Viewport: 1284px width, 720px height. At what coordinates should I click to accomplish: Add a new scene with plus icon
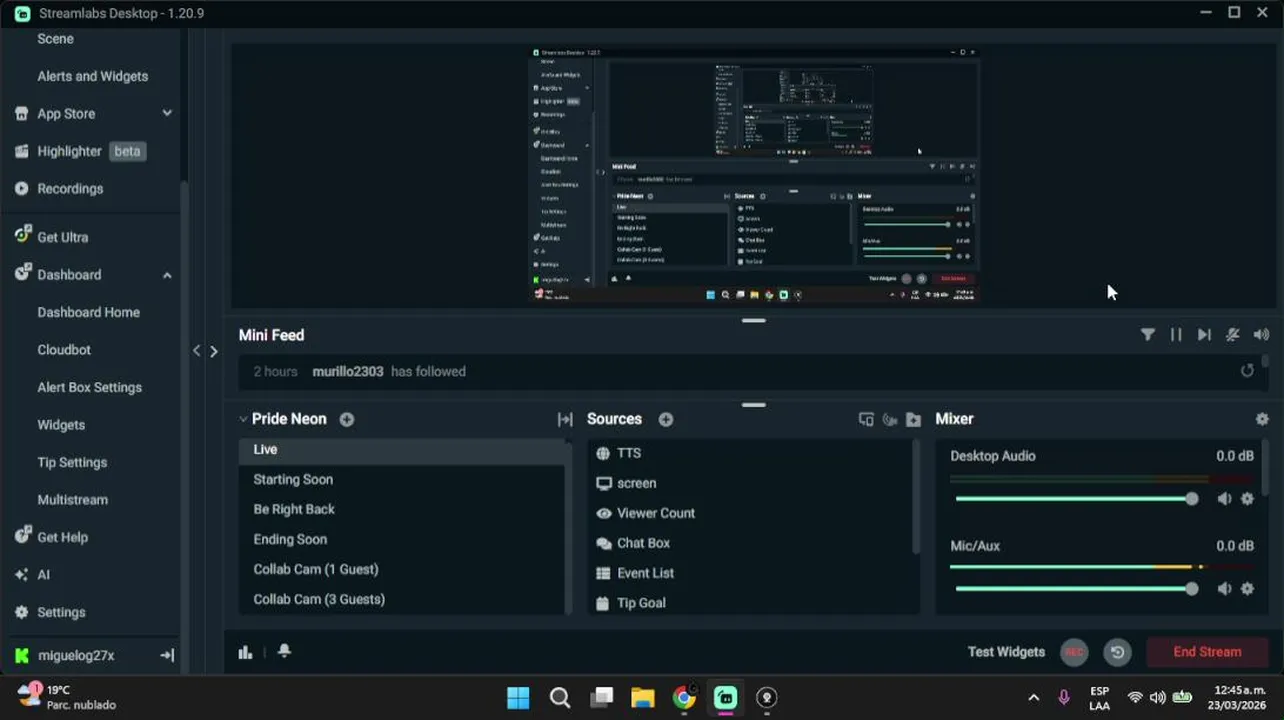(347, 419)
